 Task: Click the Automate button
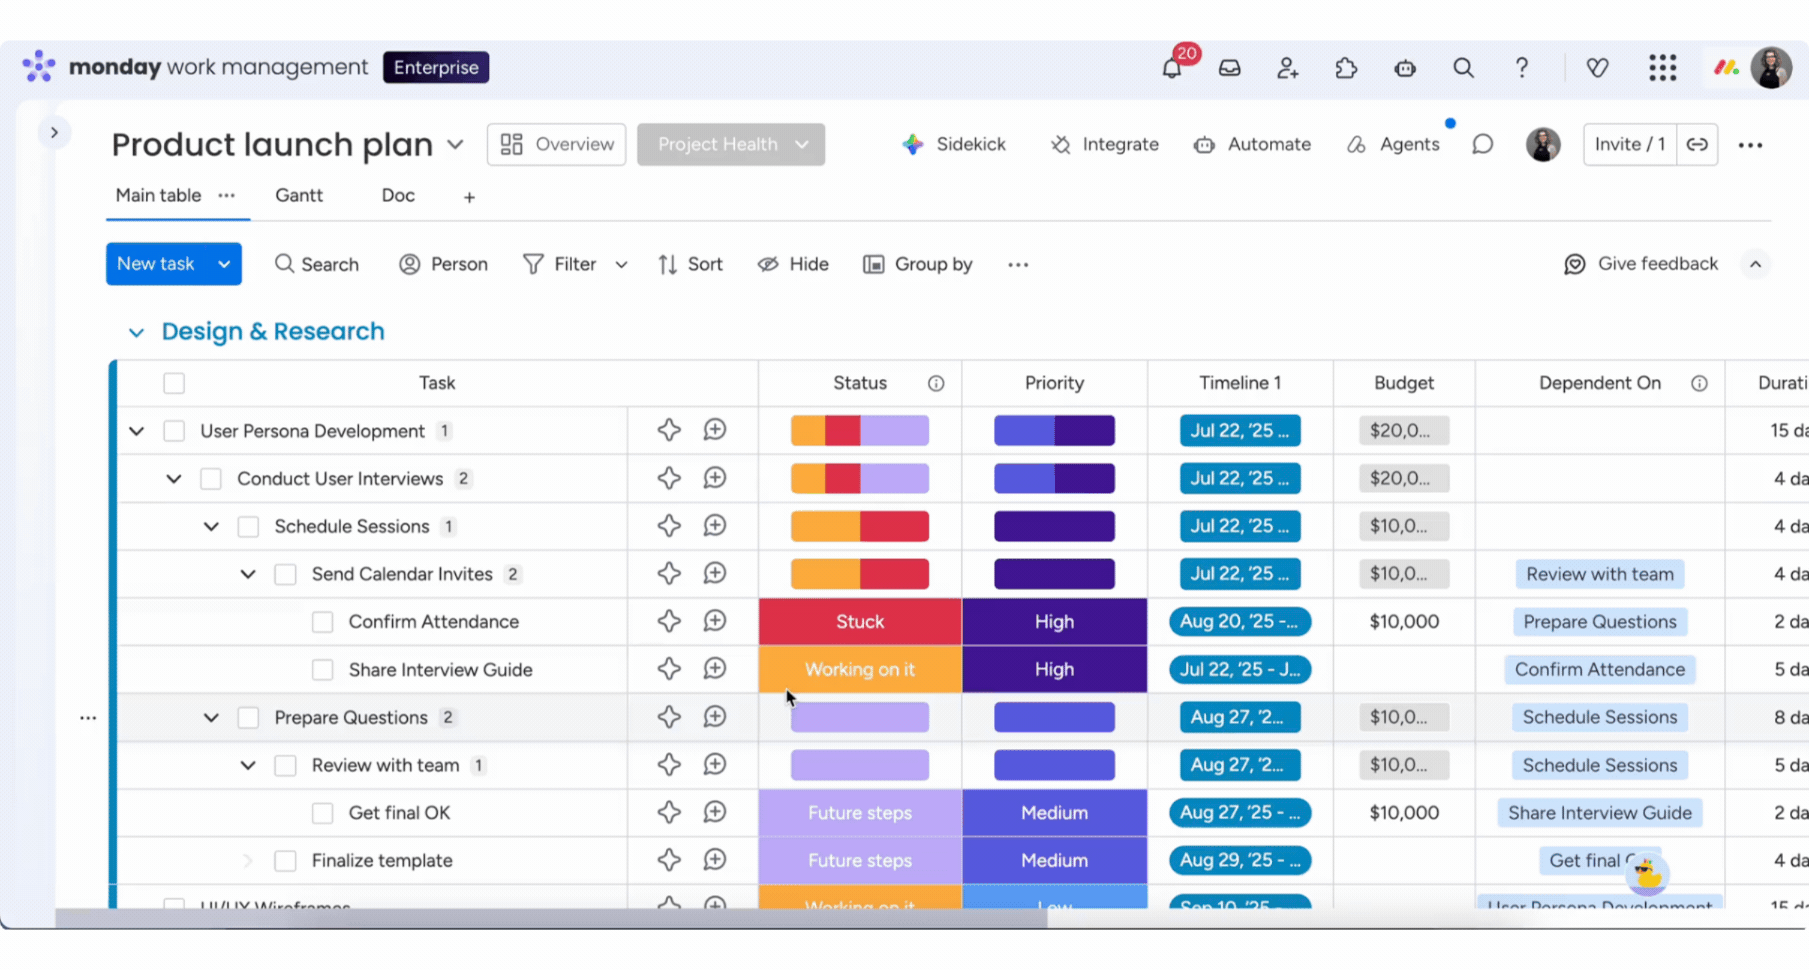pyautogui.click(x=1252, y=145)
